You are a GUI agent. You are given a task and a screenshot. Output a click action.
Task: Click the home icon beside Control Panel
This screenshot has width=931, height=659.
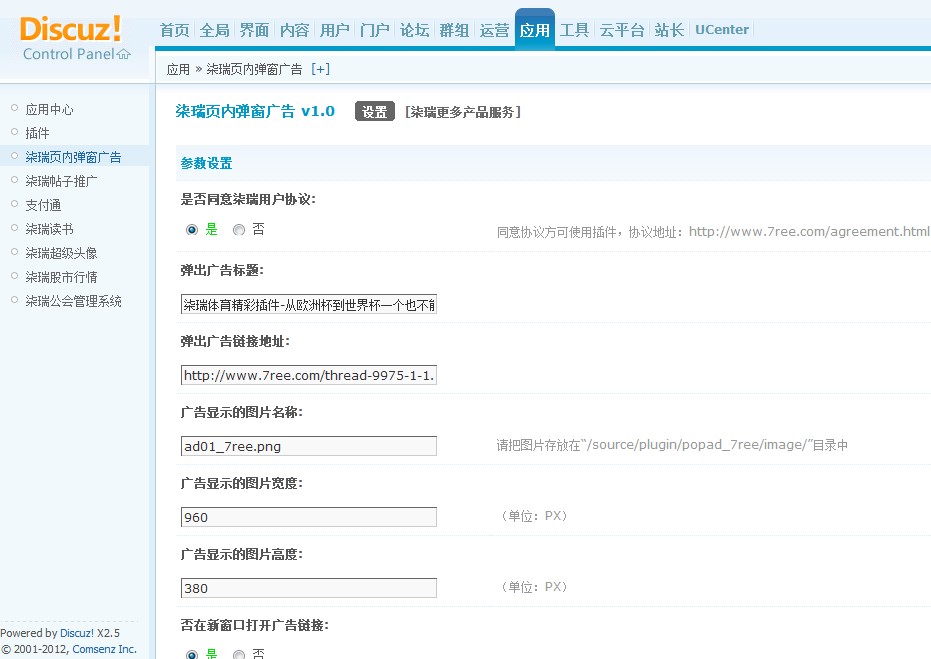(x=124, y=55)
